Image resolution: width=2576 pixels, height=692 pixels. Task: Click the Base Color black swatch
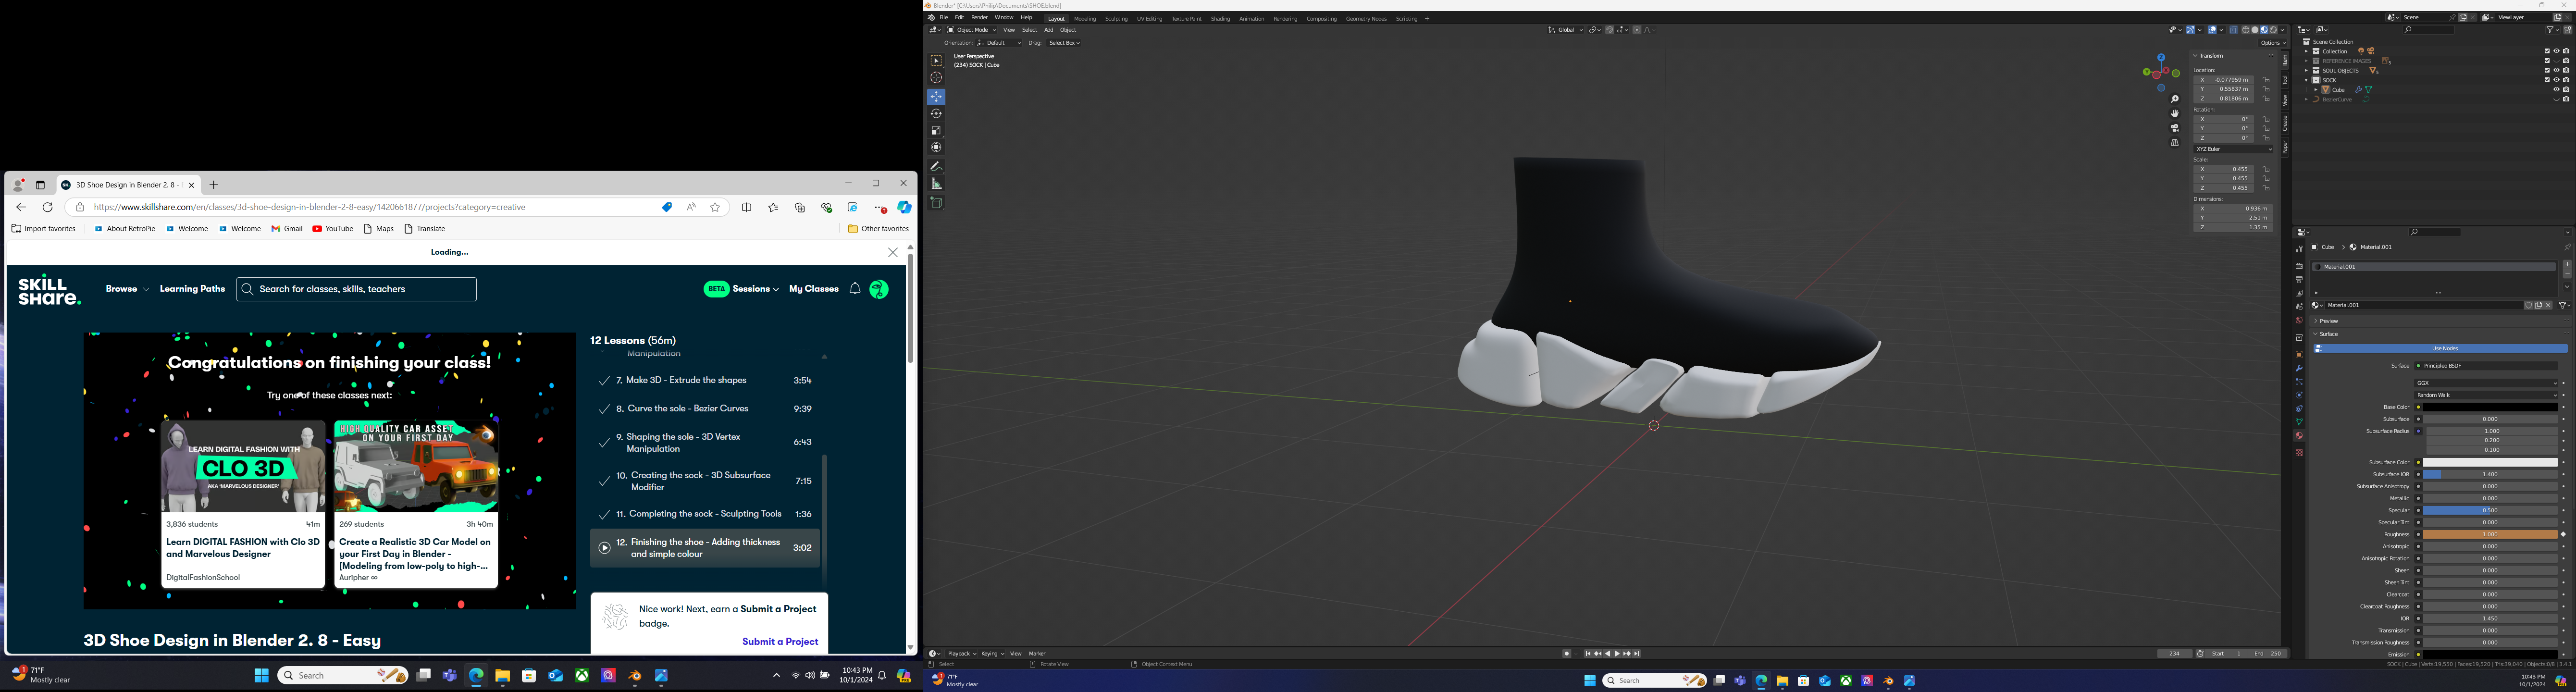pyautogui.click(x=2491, y=407)
